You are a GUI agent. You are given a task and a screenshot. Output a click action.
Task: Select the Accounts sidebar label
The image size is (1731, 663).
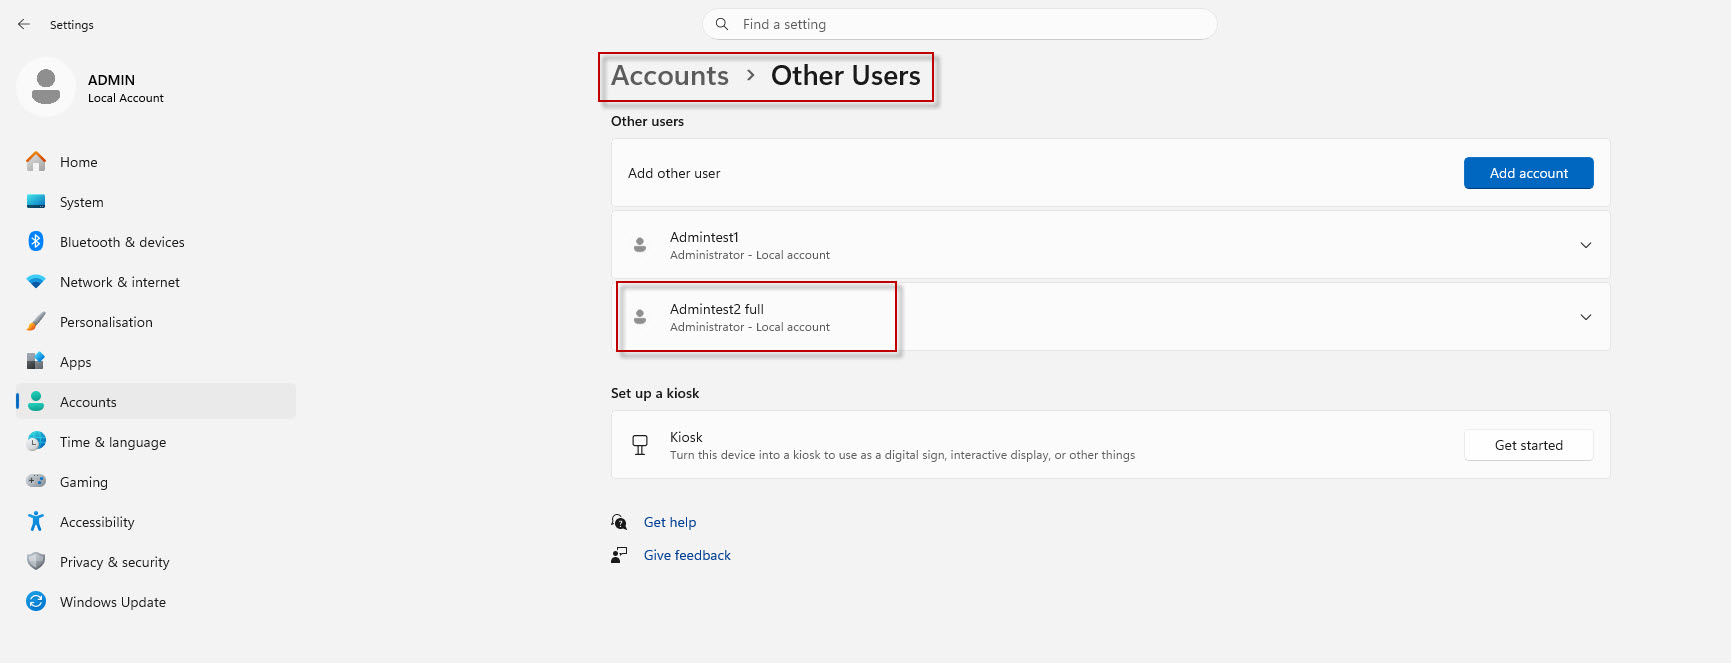tap(88, 402)
